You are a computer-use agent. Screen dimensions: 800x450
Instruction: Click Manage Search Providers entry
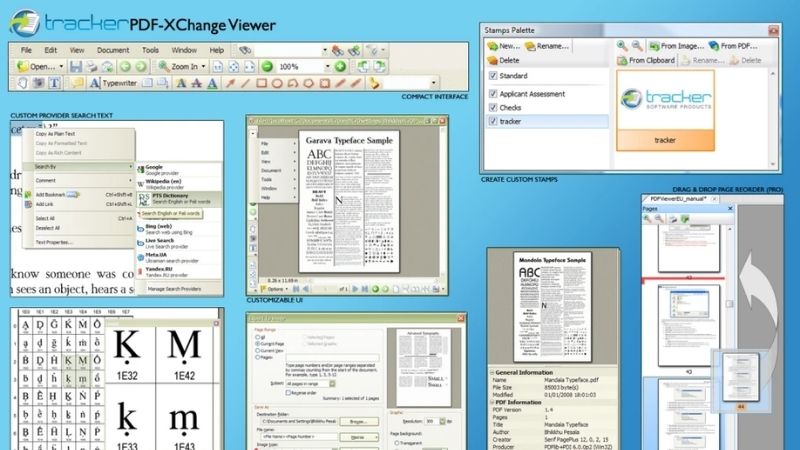[174, 289]
